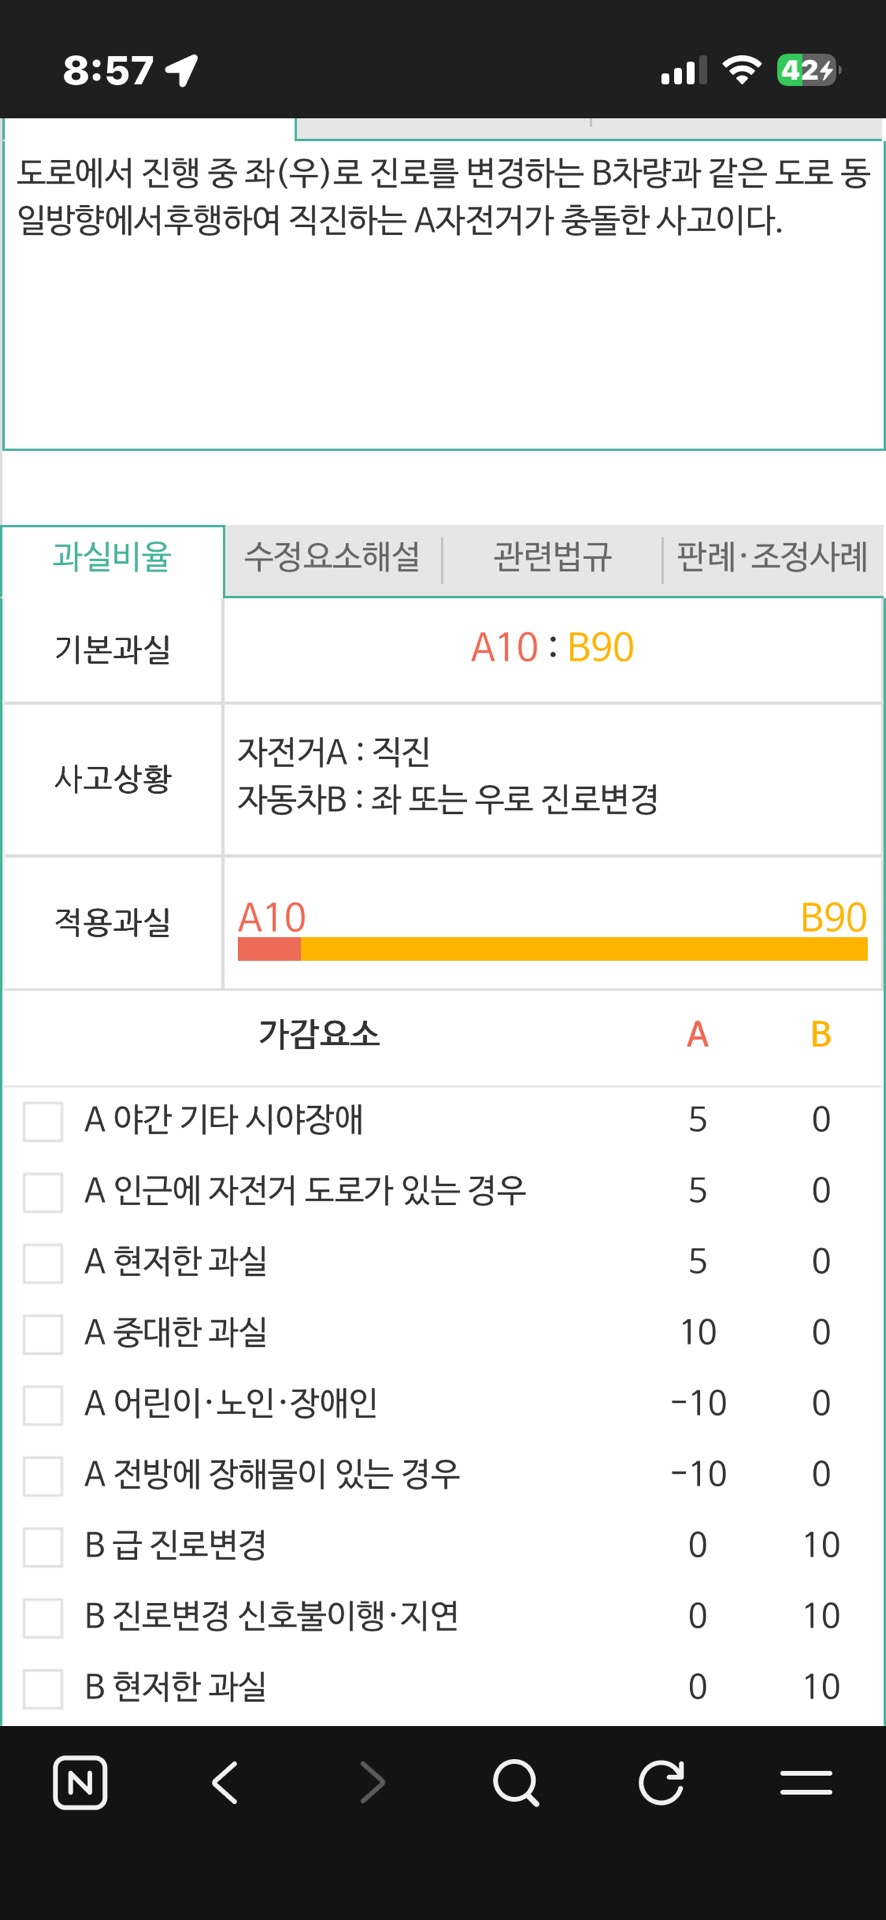The image size is (886, 1920).
Task: Tap the battery indicator icon
Action: click(x=808, y=70)
